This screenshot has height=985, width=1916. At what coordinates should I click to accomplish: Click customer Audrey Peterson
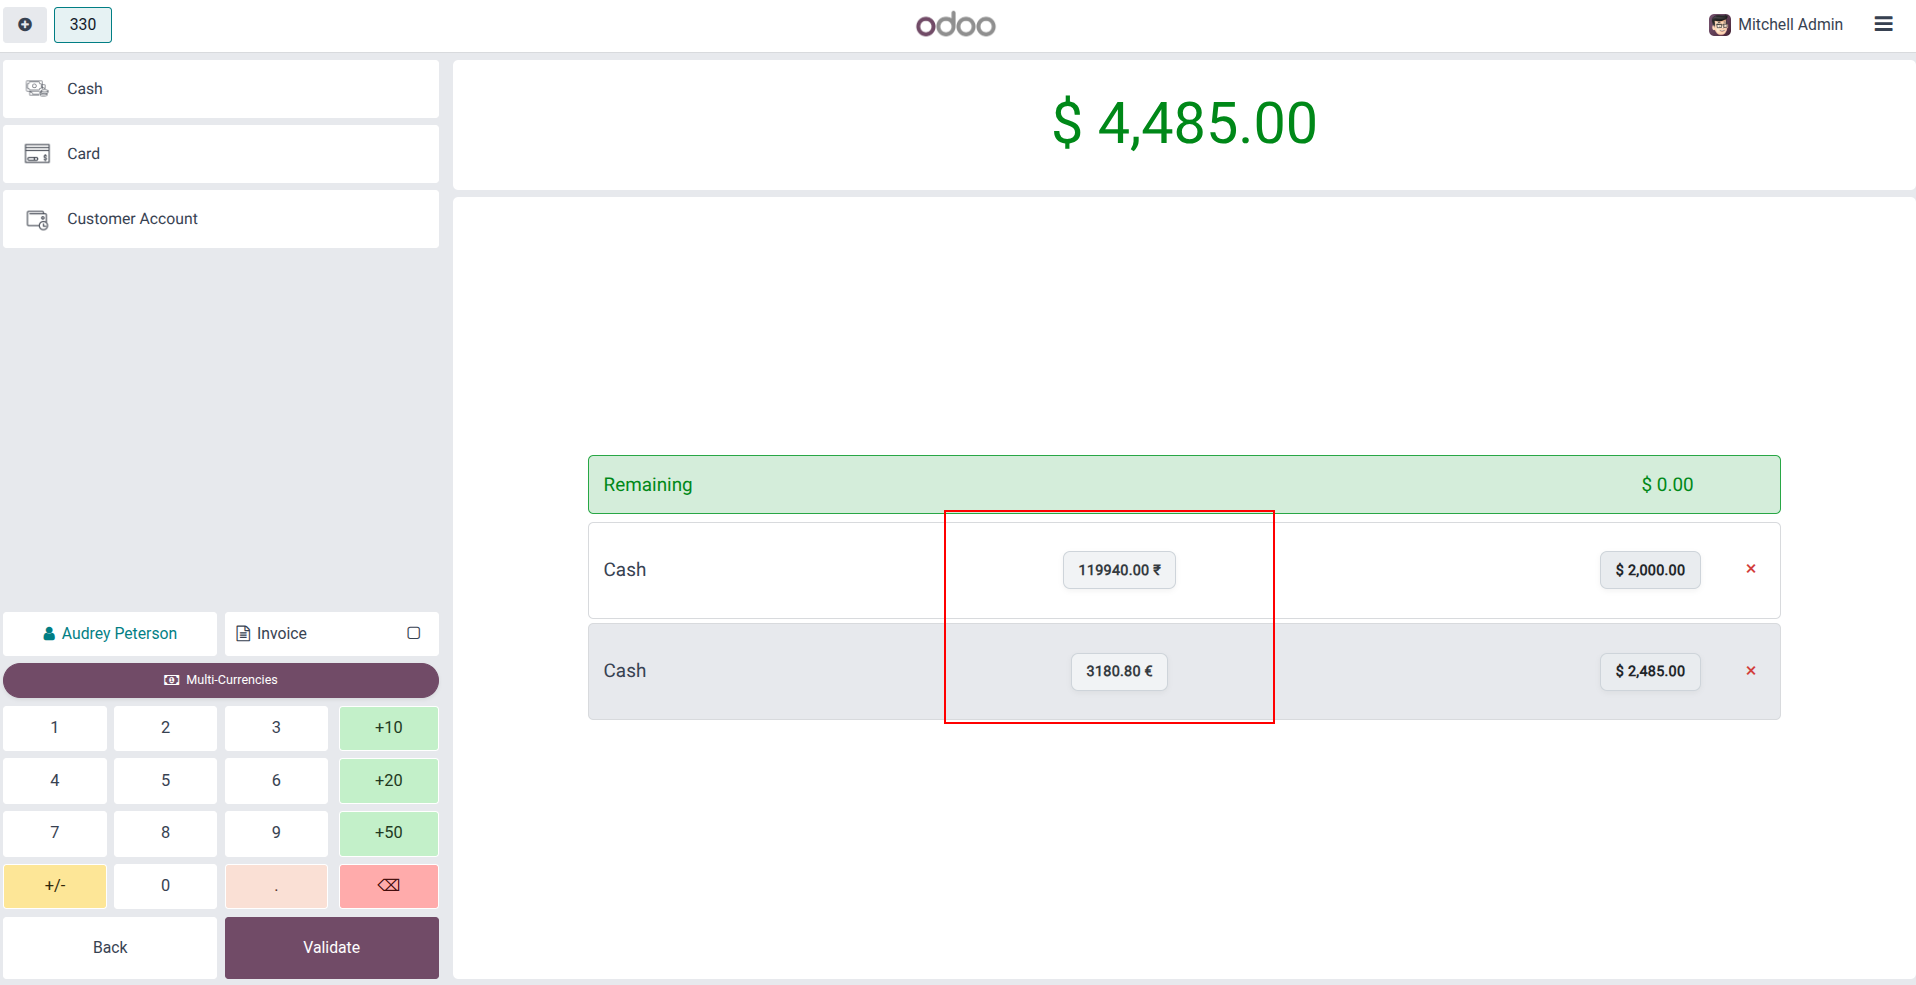(x=110, y=634)
